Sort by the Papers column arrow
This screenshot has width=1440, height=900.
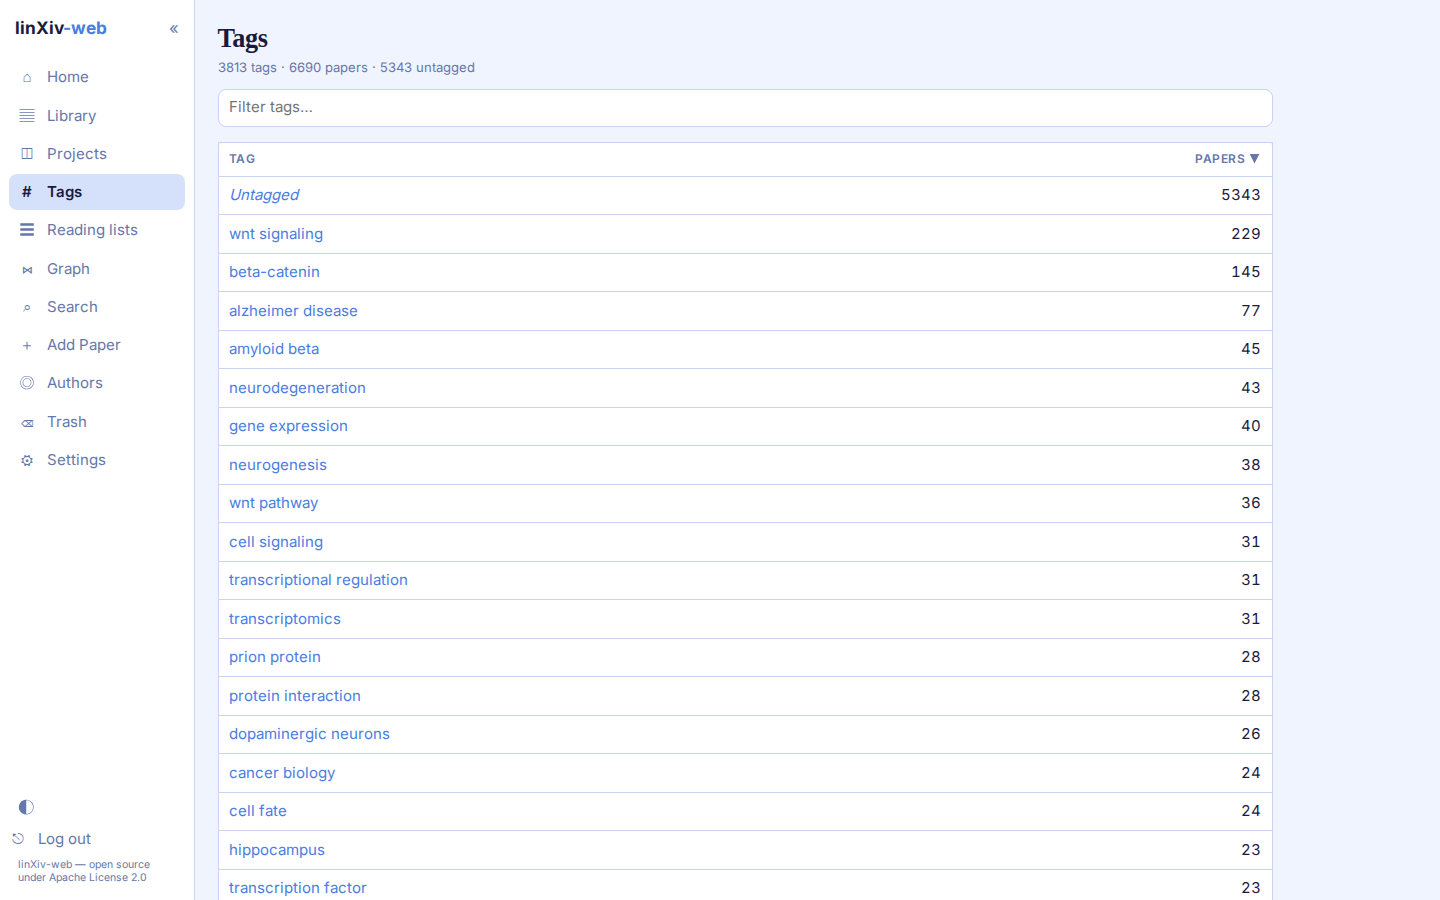1254,159
